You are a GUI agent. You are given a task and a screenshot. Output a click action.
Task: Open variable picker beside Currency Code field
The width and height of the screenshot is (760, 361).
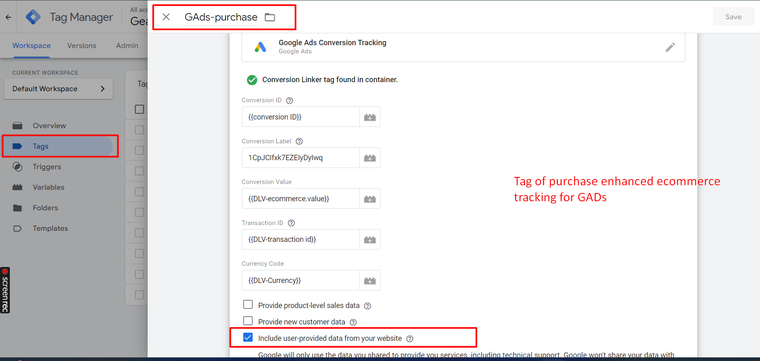tap(370, 280)
